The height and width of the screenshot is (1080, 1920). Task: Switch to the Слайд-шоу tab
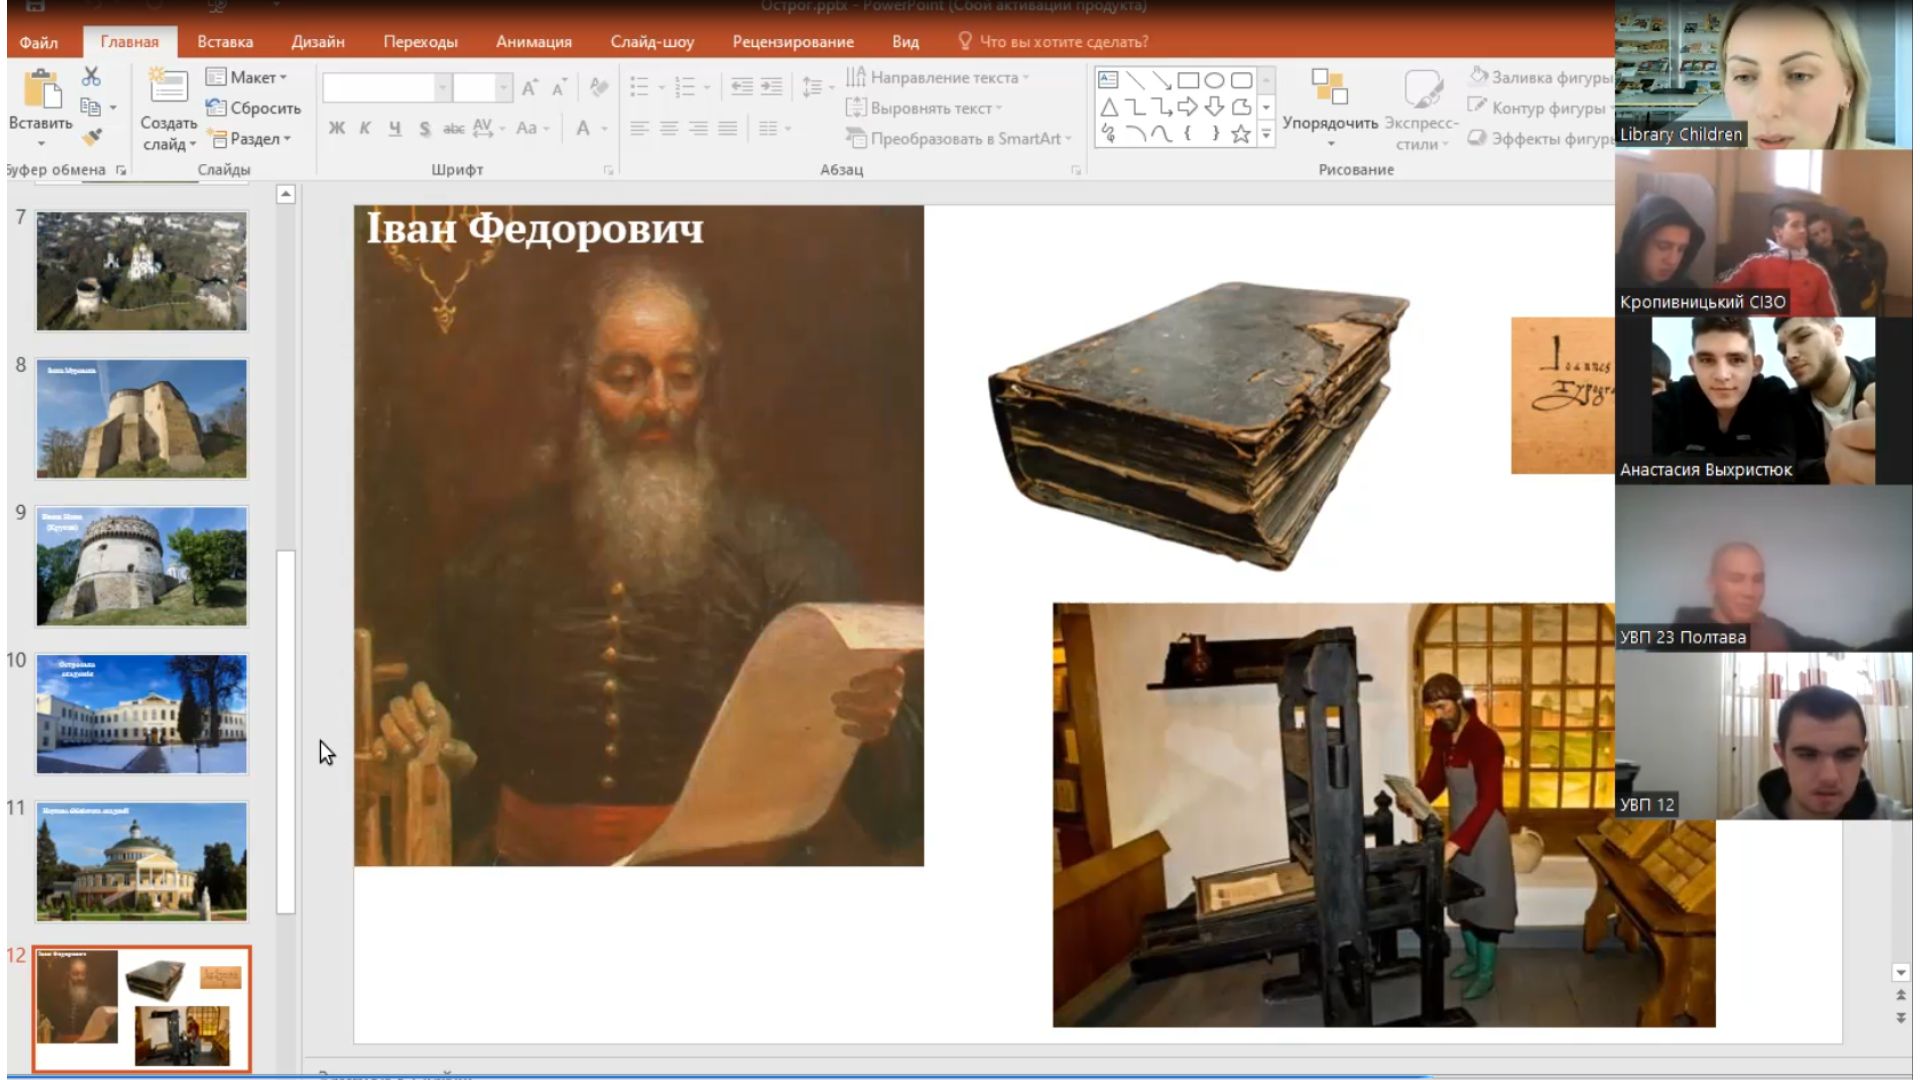coord(652,41)
